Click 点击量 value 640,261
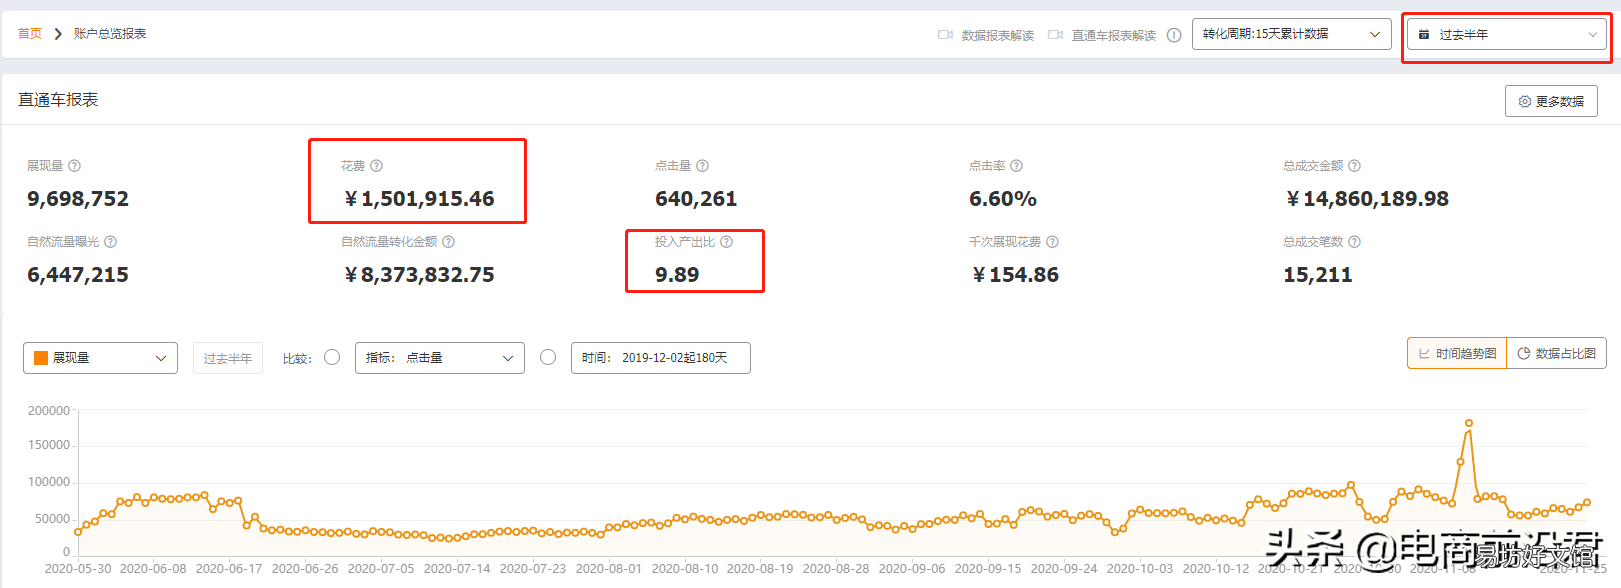 (696, 199)
